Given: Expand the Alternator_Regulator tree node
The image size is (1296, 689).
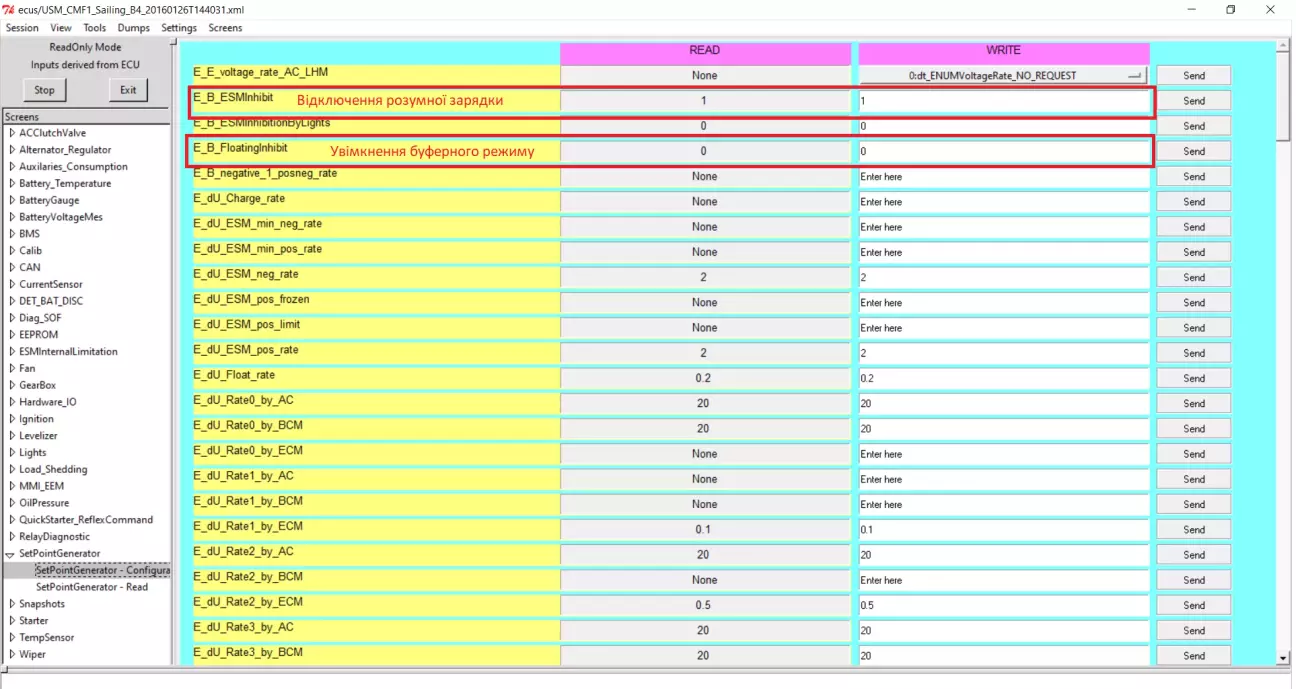Looking at the screenshot, I should point(11,150).
